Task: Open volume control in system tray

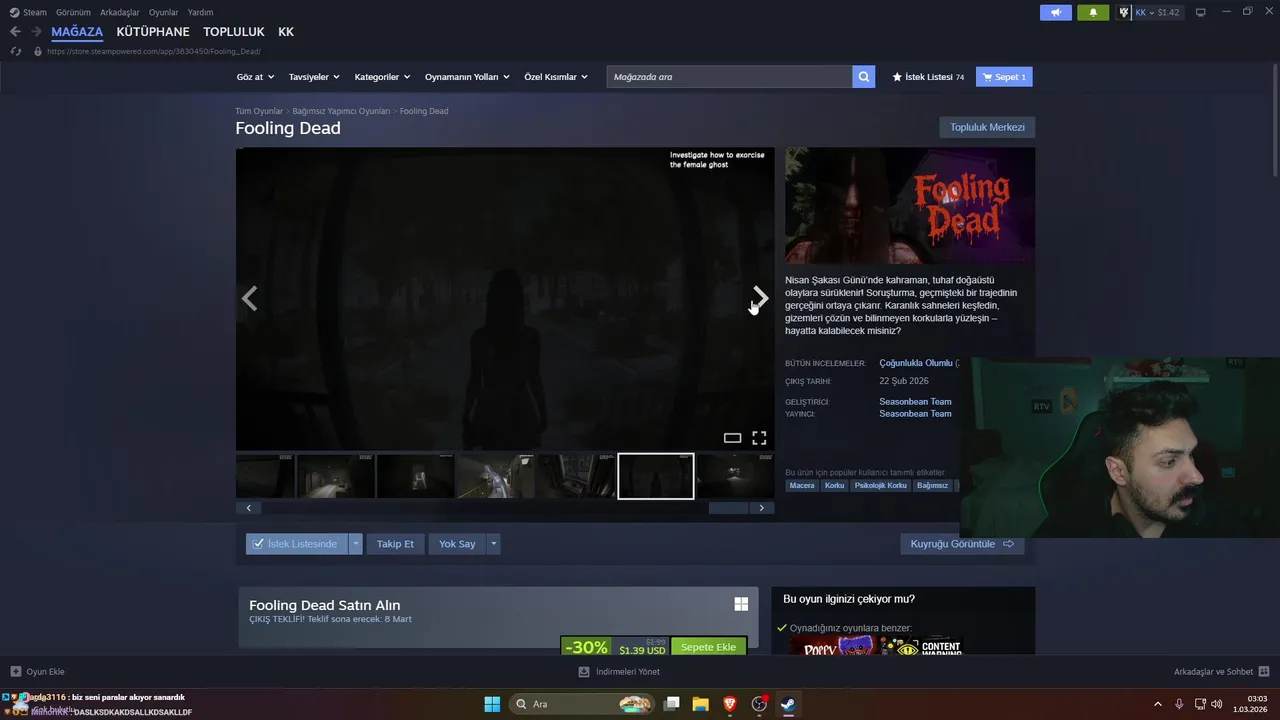Action: (1217, 704)
